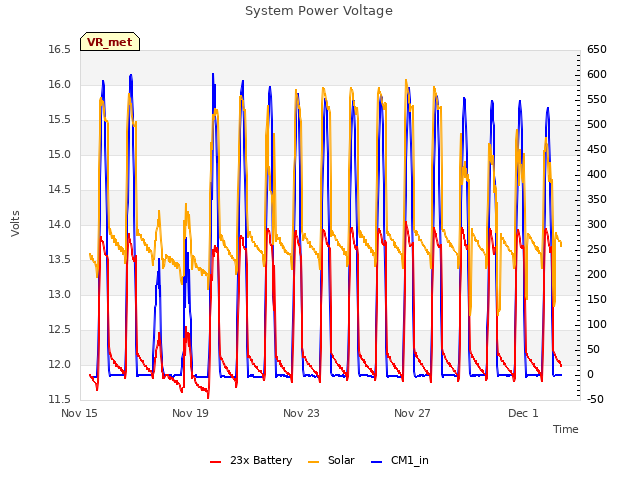The width and height of the screenshot is (640, 480).
Task: Click the 13.5 value on left axis
Action: pos(59,260)
